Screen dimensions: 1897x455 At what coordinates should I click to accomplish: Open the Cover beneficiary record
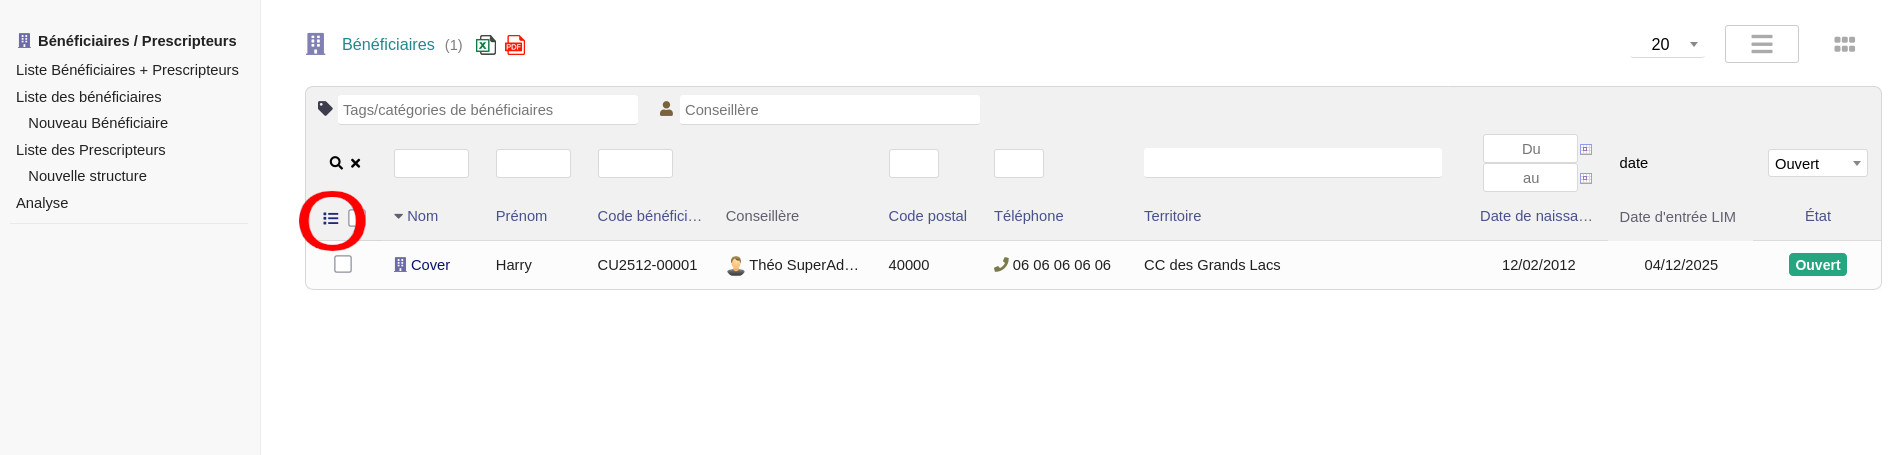(430, 265)
